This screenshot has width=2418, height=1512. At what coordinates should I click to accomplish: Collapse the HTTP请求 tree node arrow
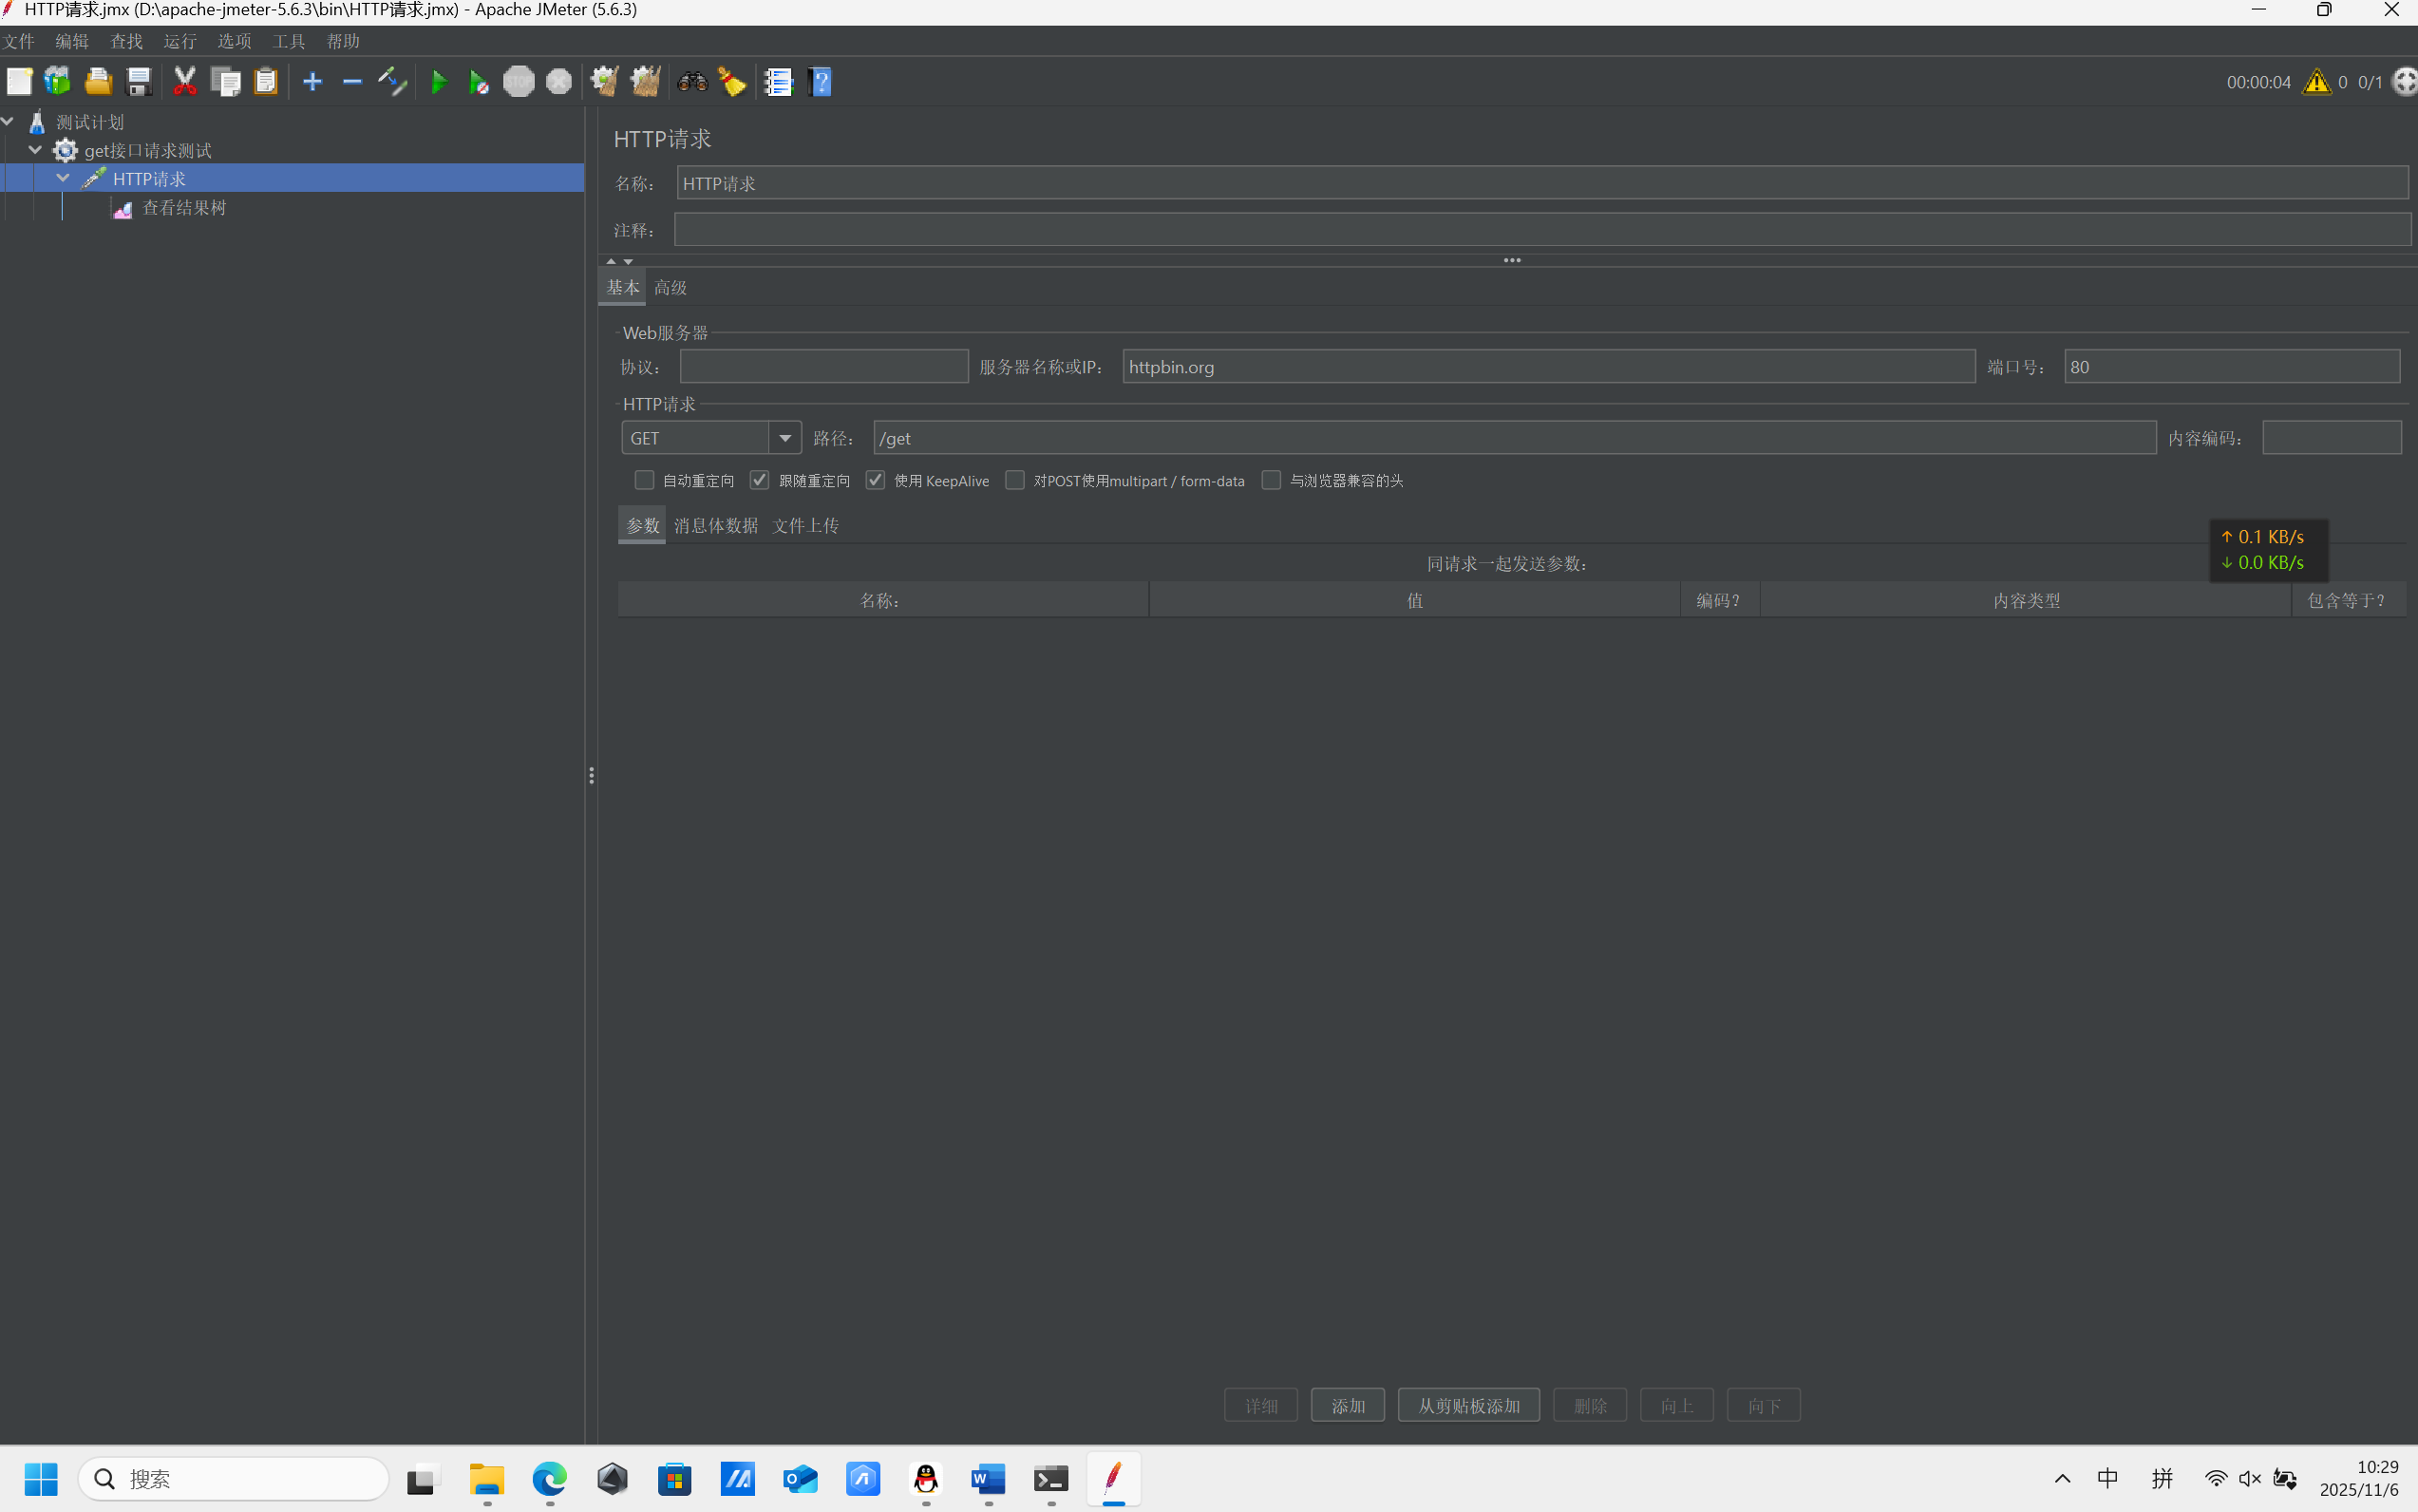(x=63, y=178)
